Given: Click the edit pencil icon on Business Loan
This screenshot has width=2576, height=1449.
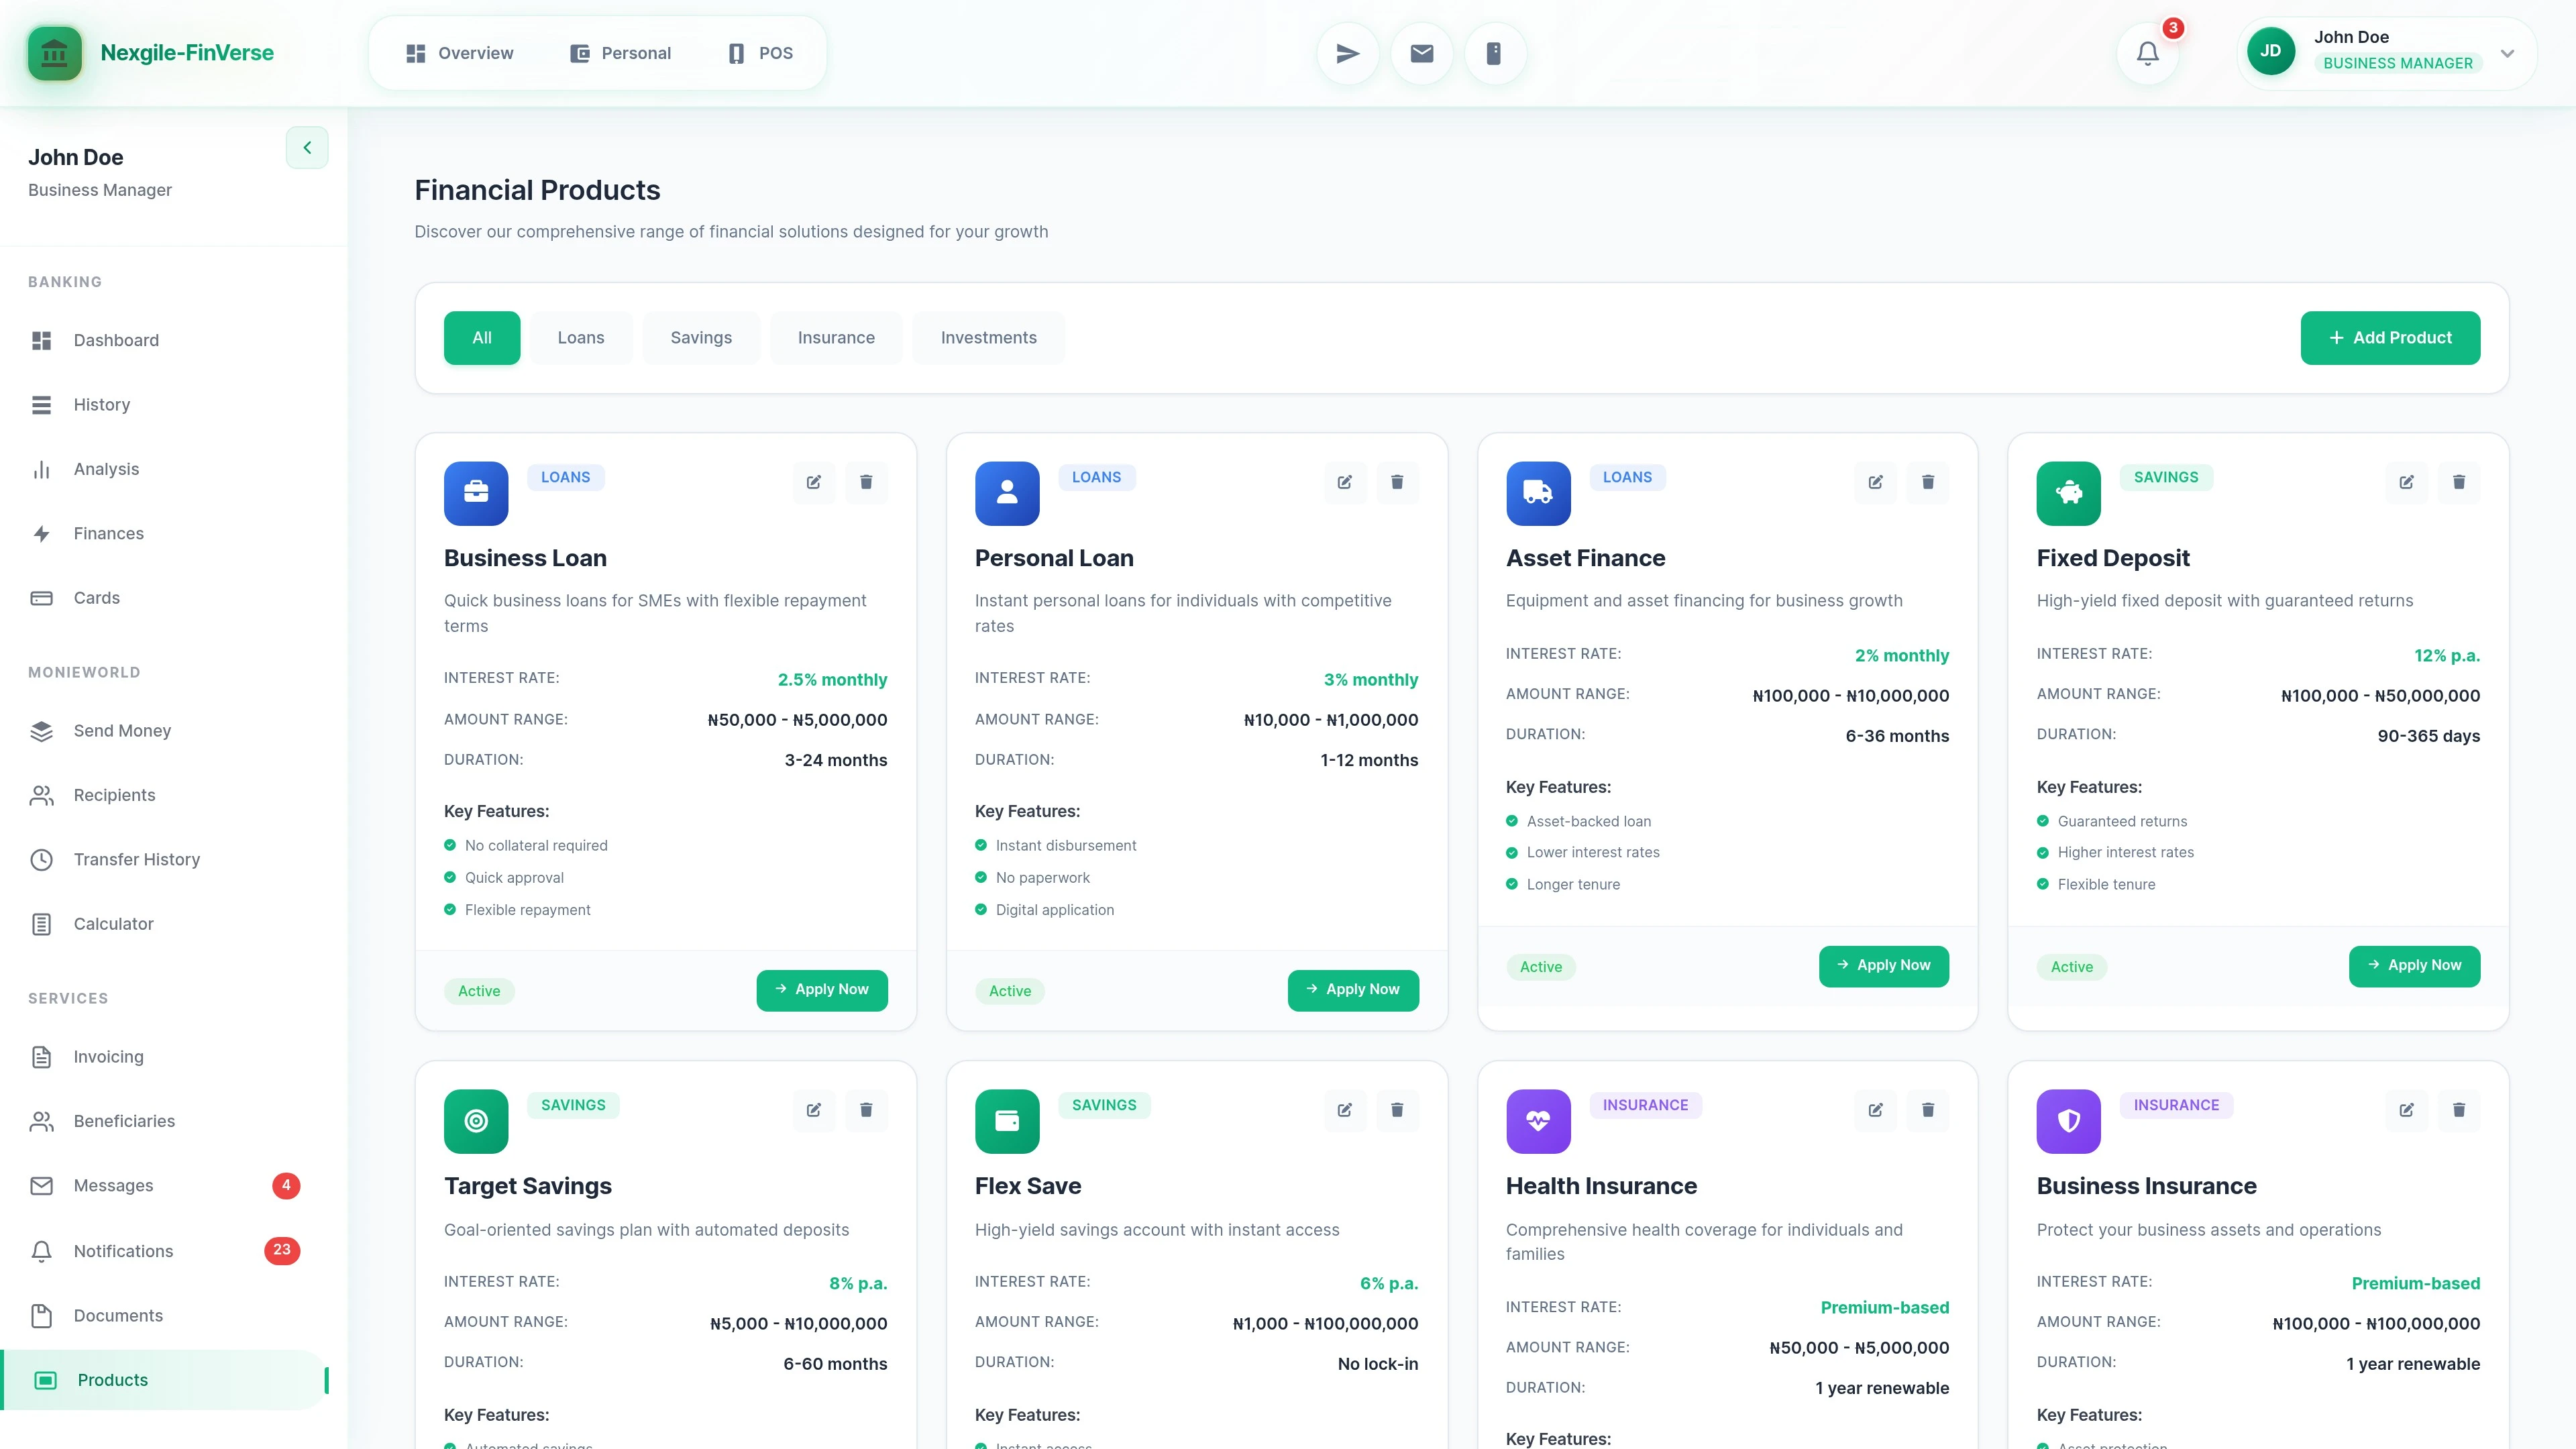Looking at the screenshot, I should tap(814, 482).
